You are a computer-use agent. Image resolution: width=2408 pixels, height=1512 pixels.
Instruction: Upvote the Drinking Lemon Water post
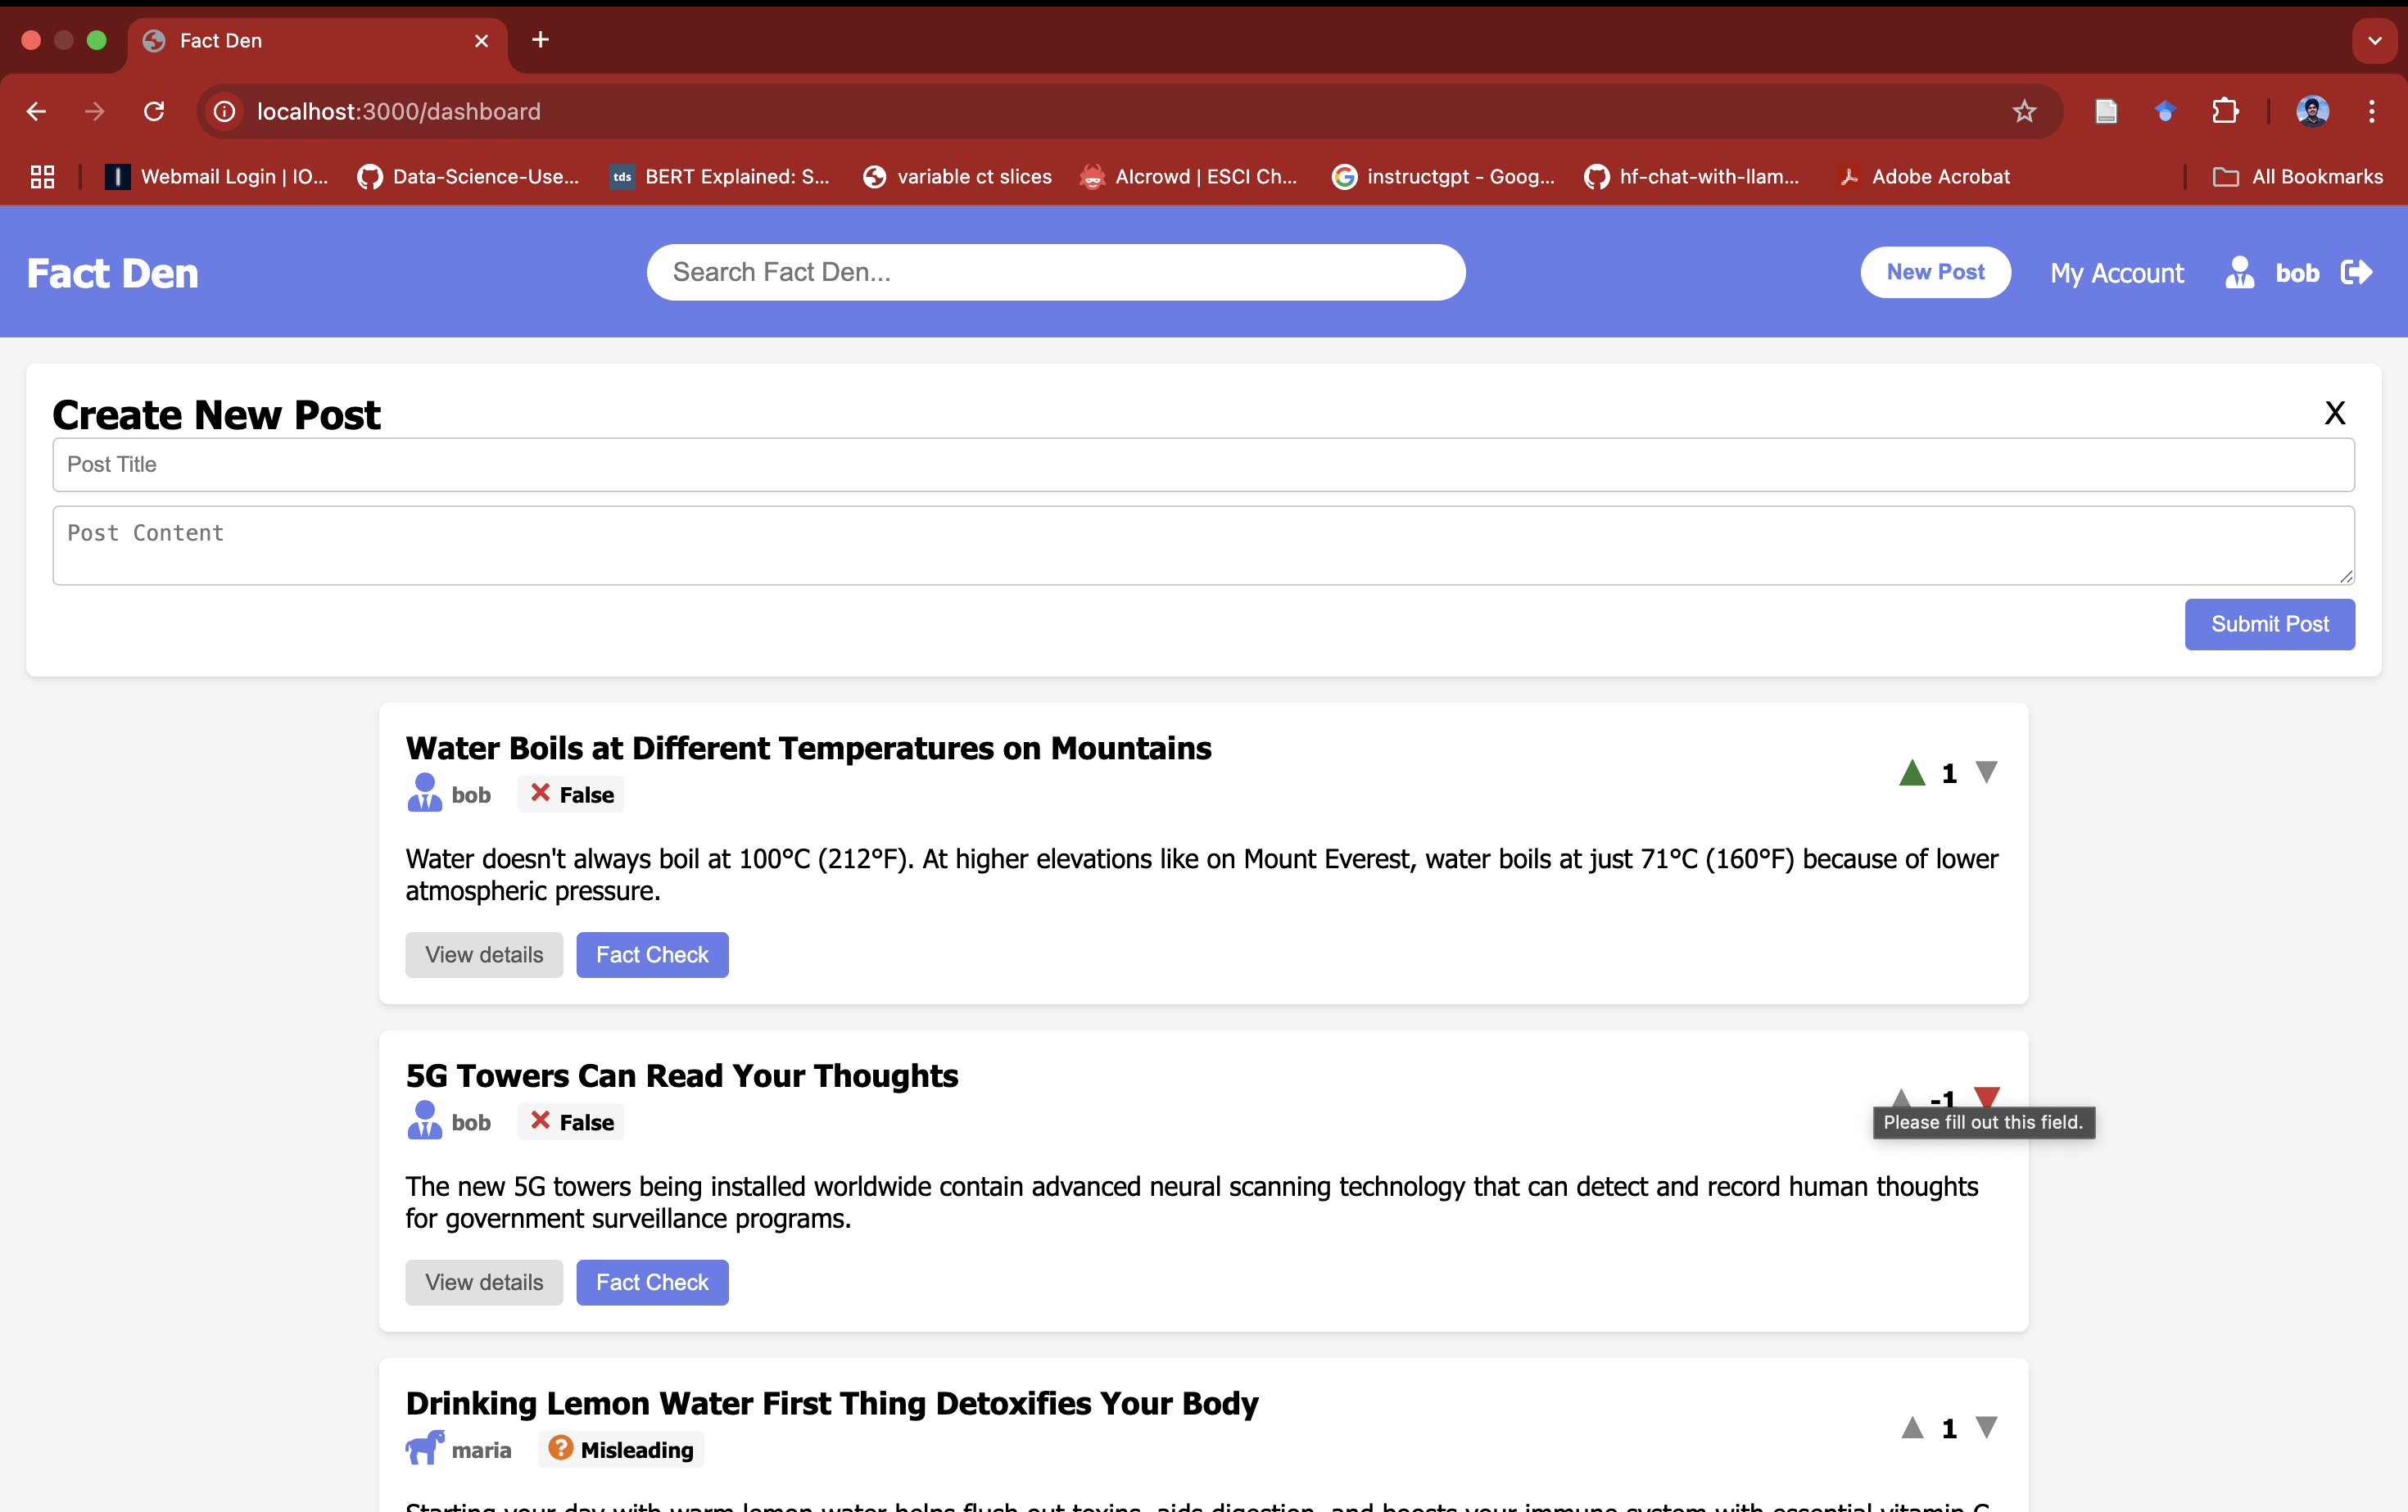tap(1912, 1428)
